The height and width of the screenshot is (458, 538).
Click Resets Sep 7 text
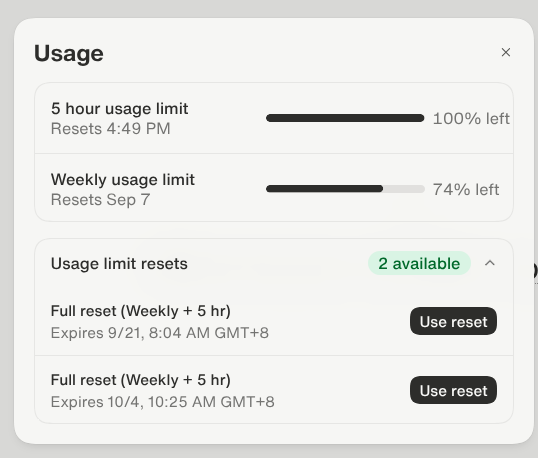coord(101,200)
